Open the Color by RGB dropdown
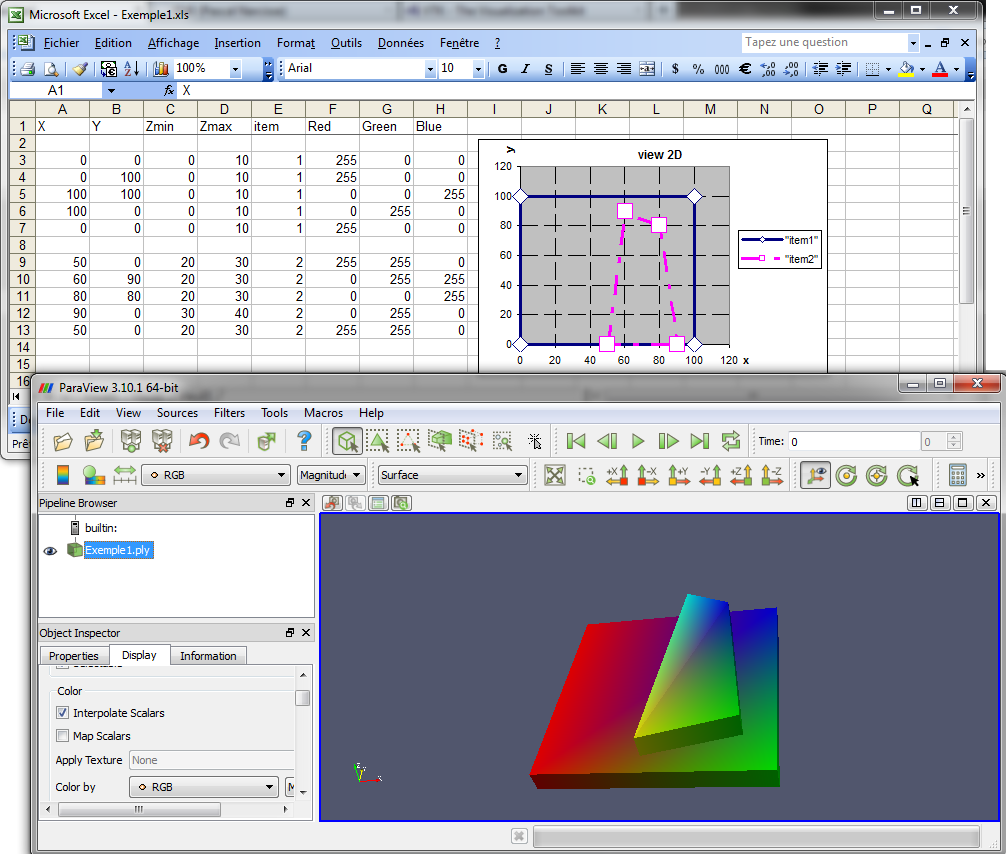The width and height of the screenshot is (1006, 854). (x=204, y=787)
